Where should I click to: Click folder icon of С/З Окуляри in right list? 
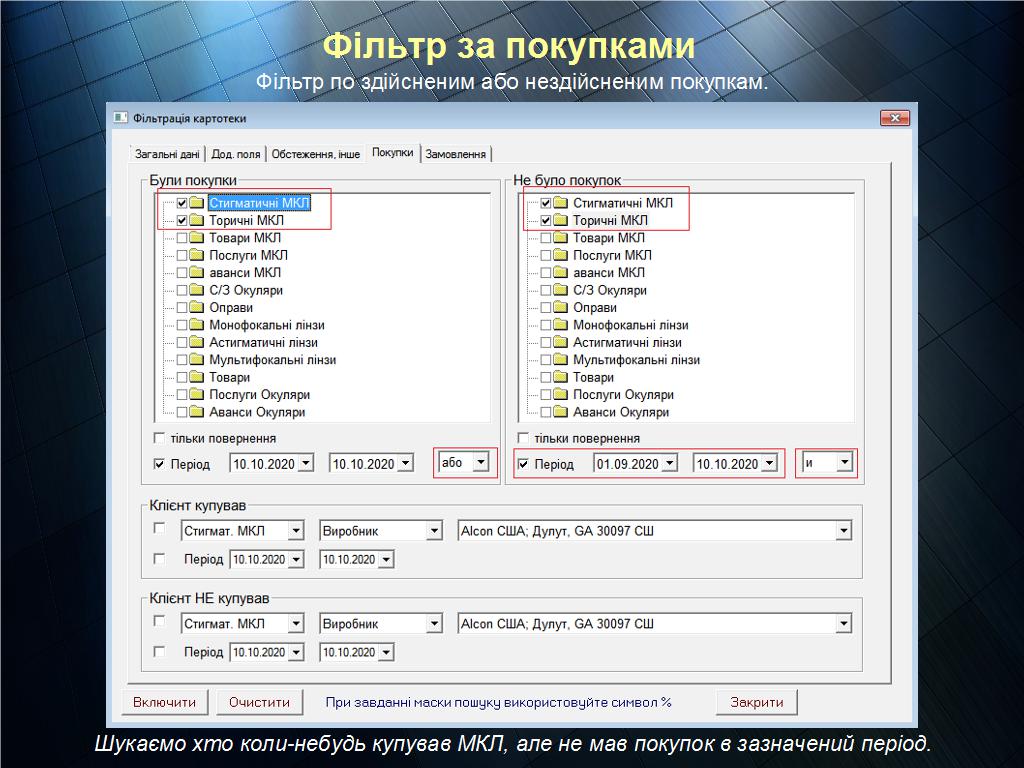pos(561,290)
